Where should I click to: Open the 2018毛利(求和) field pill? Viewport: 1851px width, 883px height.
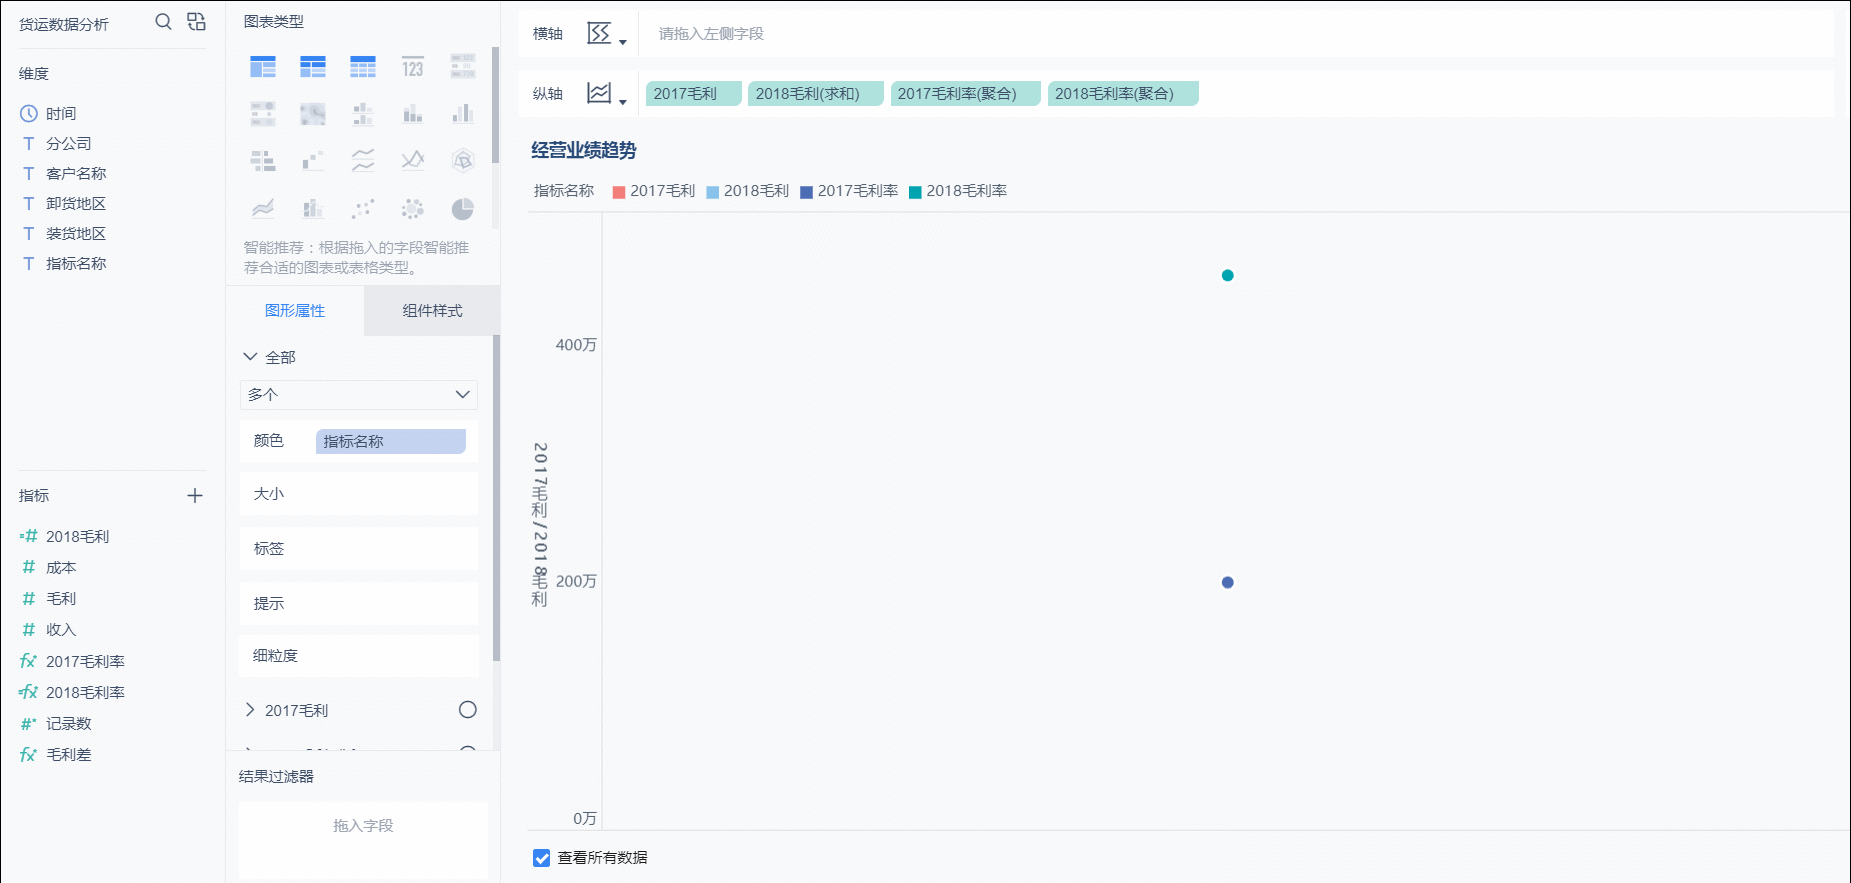(816, 94)
